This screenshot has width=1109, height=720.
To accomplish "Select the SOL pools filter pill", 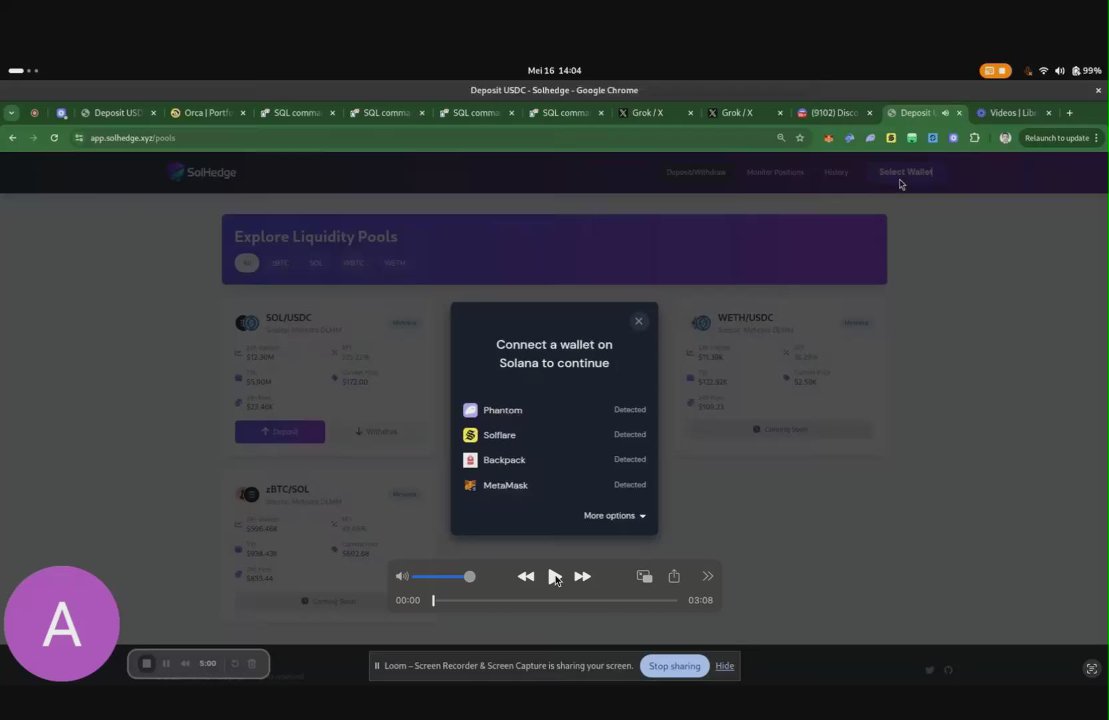I will click(x=315, y=262).
